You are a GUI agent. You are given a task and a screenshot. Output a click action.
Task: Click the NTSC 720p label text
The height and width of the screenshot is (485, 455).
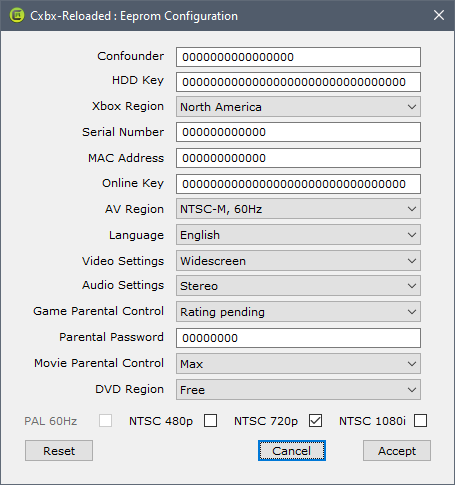click(x=266, y=421)
